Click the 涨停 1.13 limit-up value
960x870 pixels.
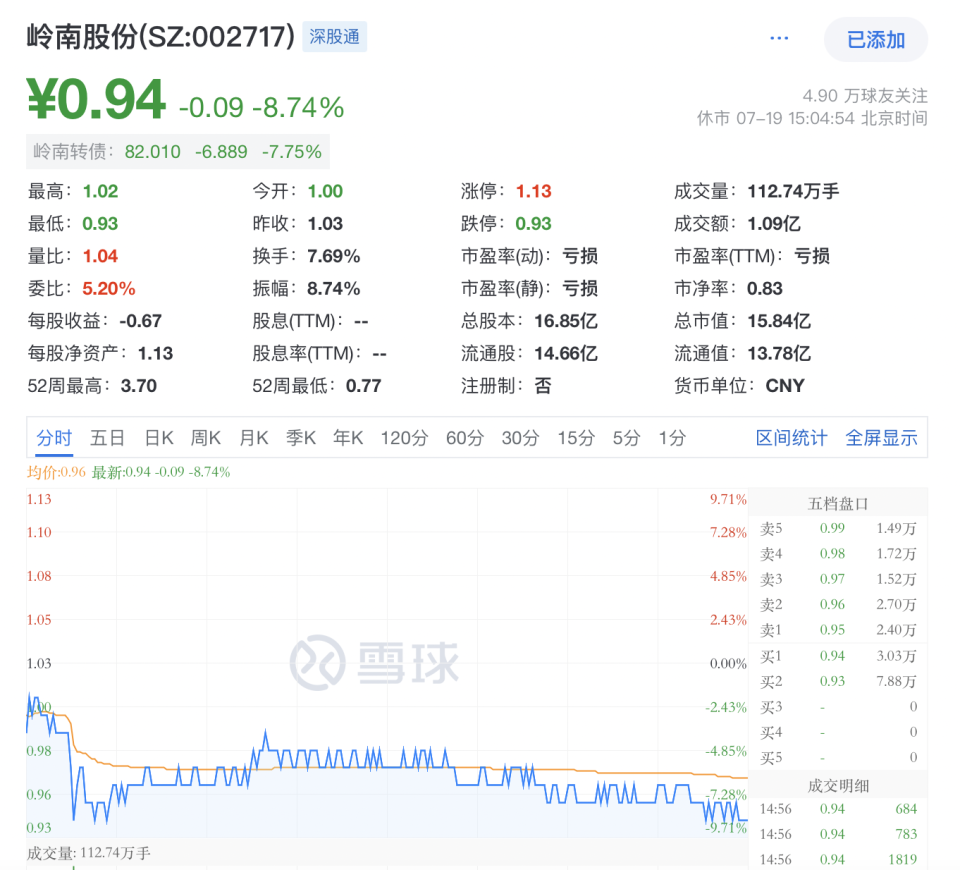point(533,192)
